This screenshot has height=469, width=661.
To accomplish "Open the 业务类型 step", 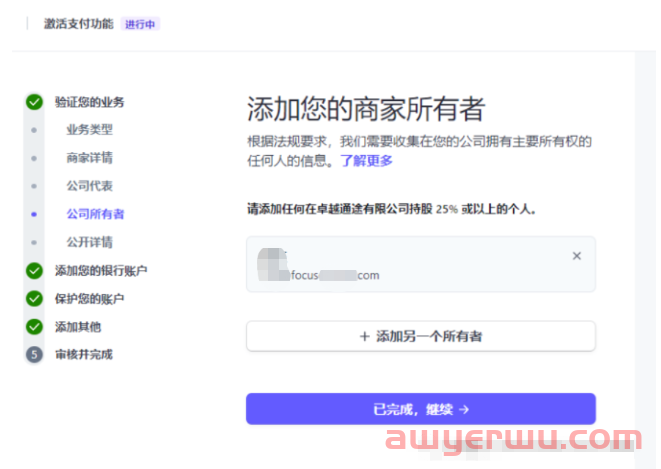I will [x=89, y=130].
